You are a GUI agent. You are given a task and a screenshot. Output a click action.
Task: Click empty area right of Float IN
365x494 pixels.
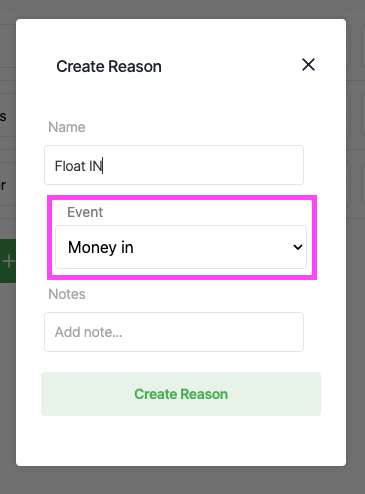203,165
